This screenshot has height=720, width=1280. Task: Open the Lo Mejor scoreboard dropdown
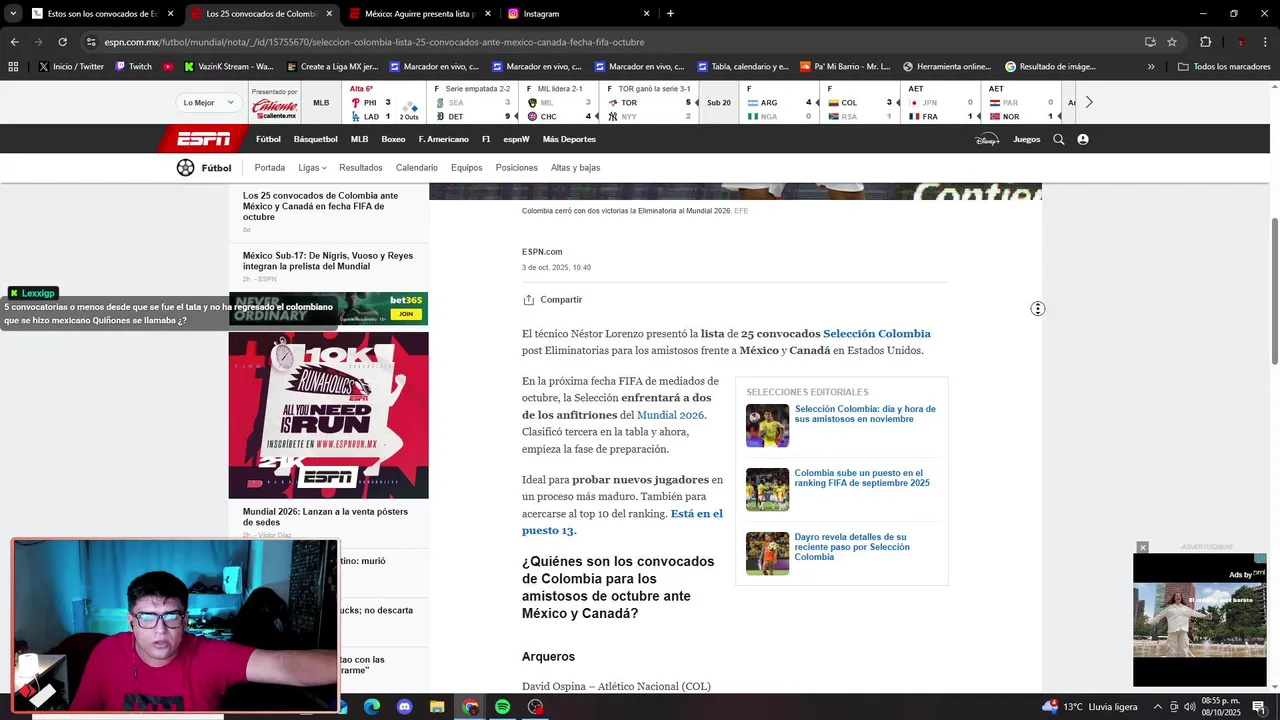(209, 102)
